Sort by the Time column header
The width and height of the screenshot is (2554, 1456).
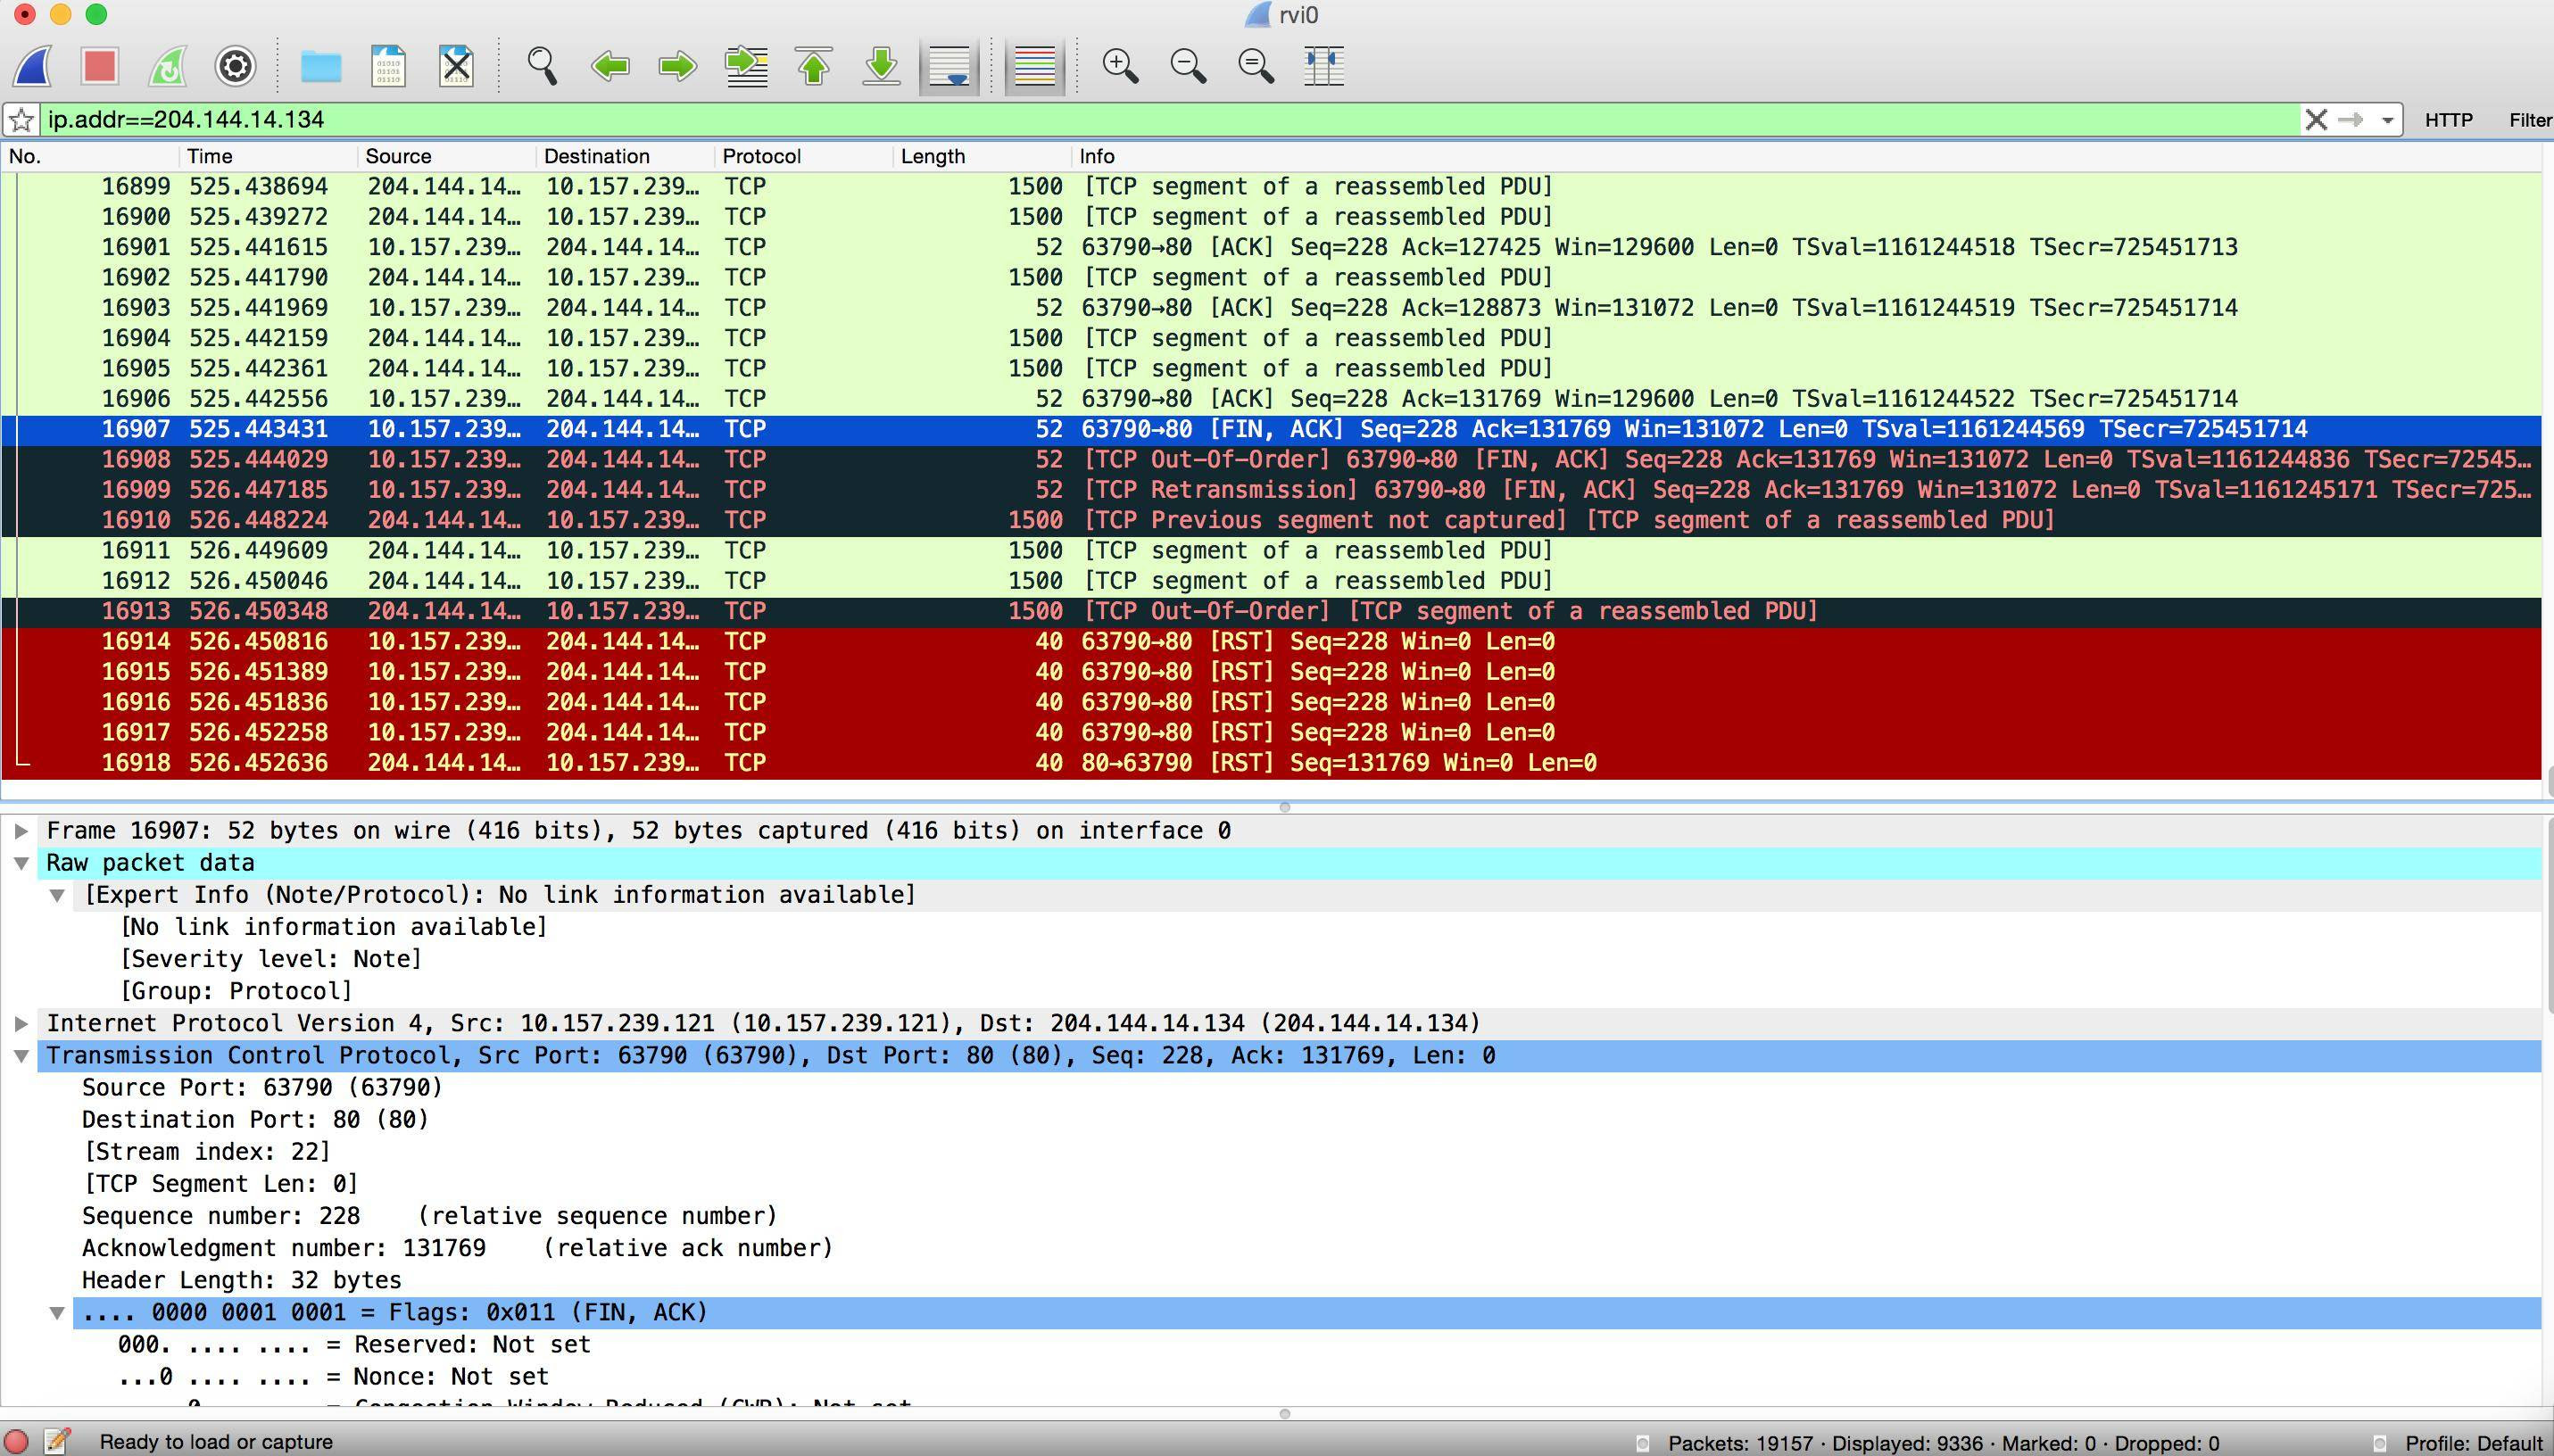[268, 156]
